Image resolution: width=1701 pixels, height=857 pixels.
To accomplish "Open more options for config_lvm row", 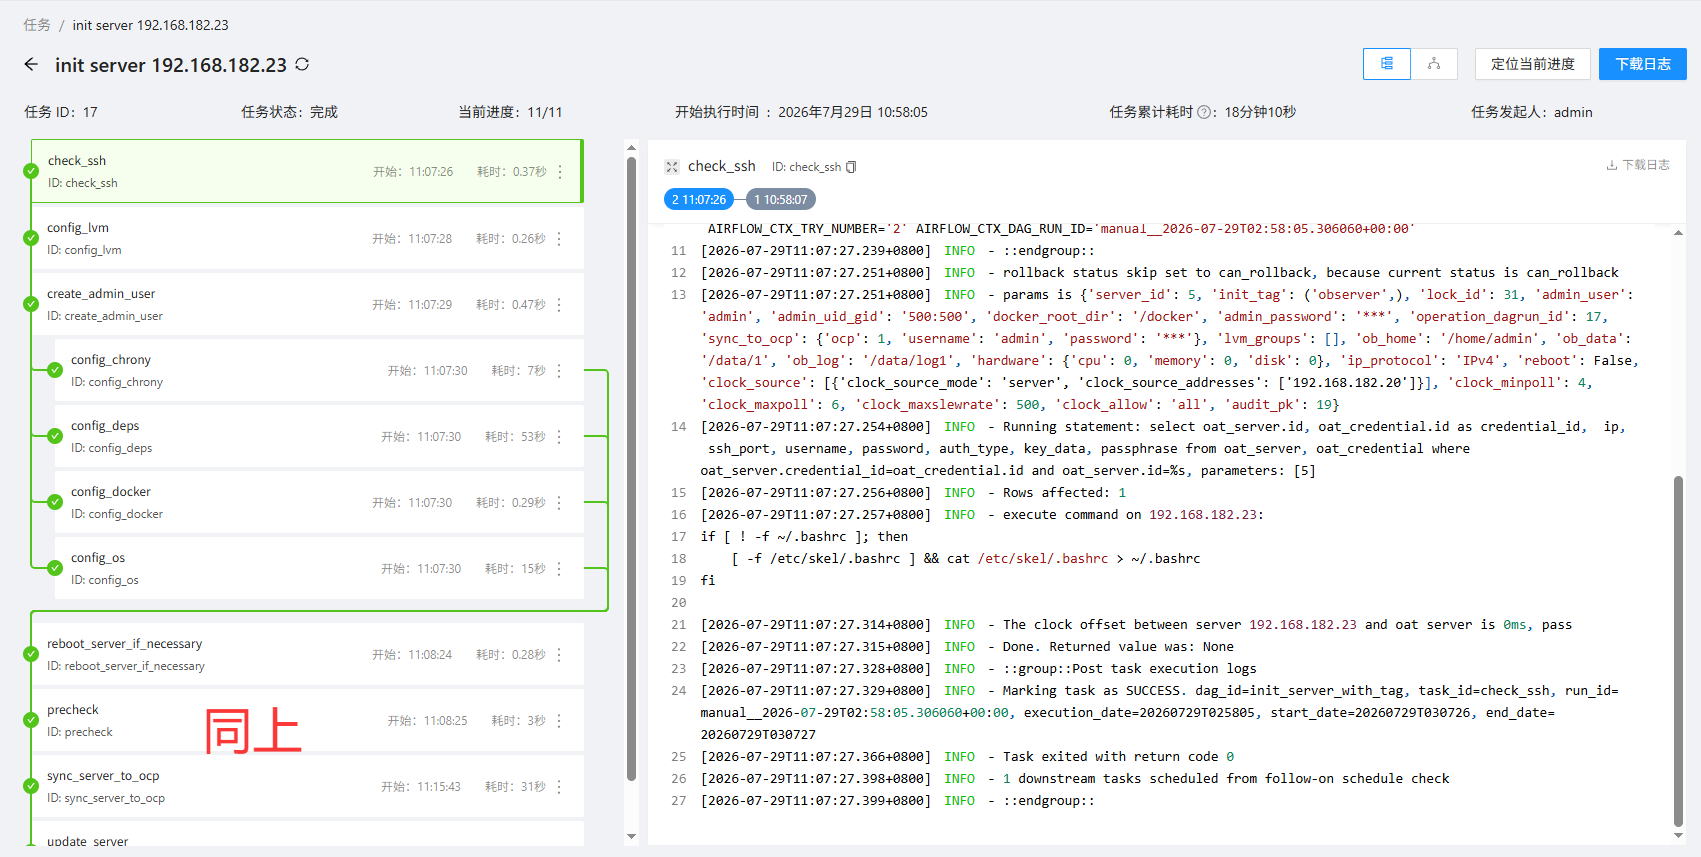I will pos(559,239).
